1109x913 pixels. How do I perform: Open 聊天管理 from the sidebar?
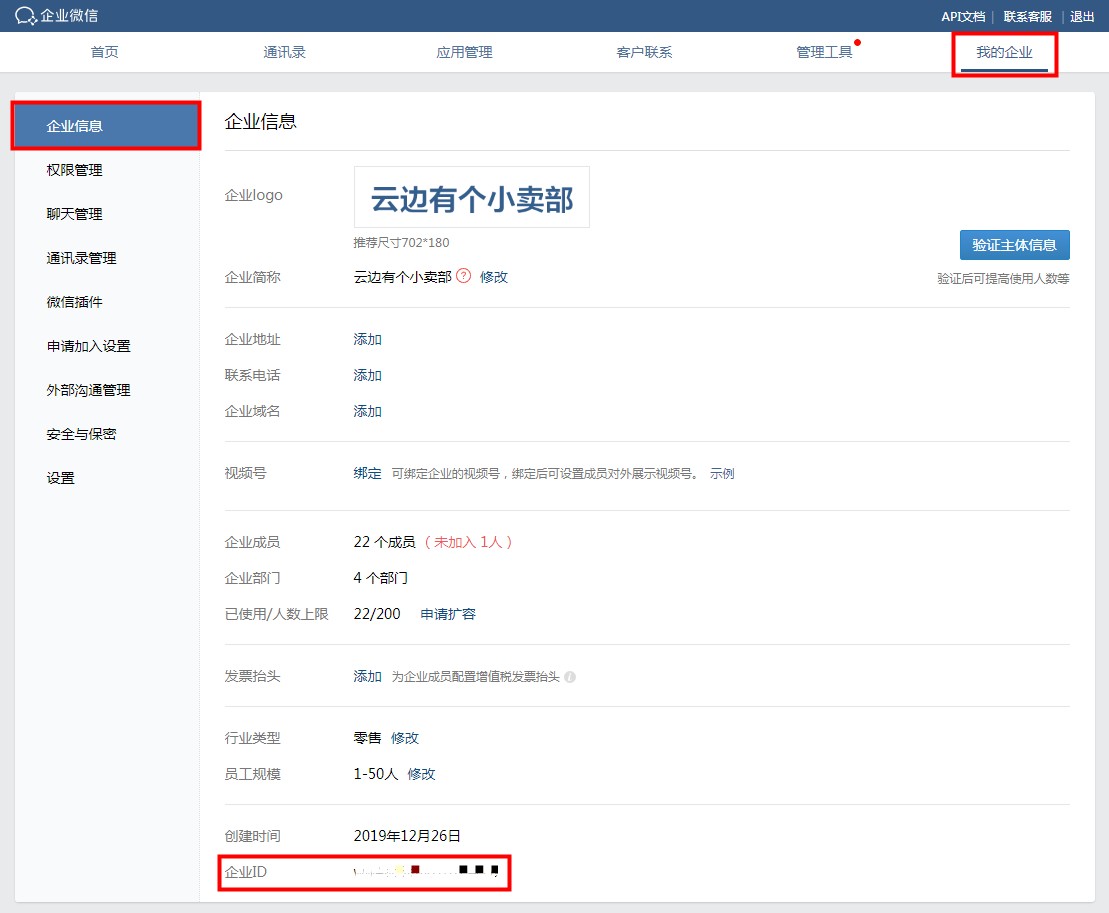[74, 214]
